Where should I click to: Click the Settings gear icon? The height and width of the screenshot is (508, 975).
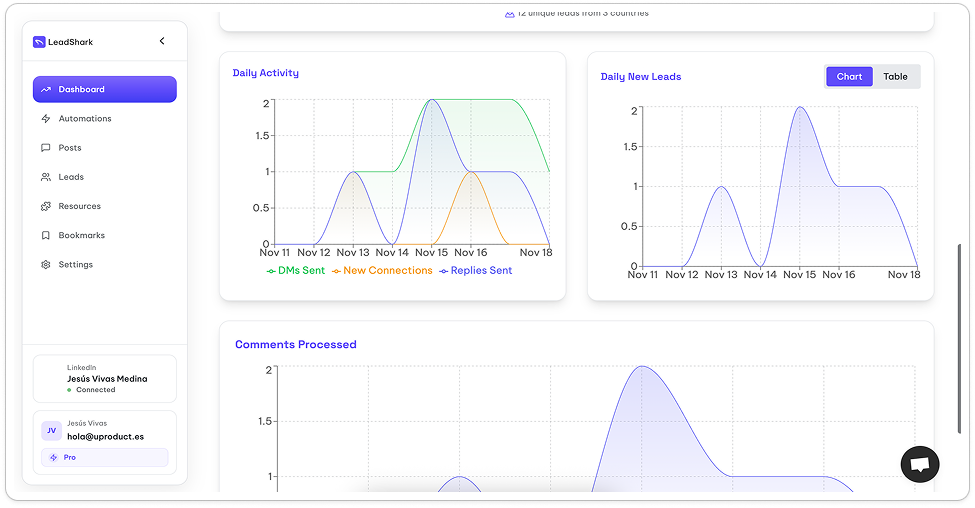[x=45, y=265]
